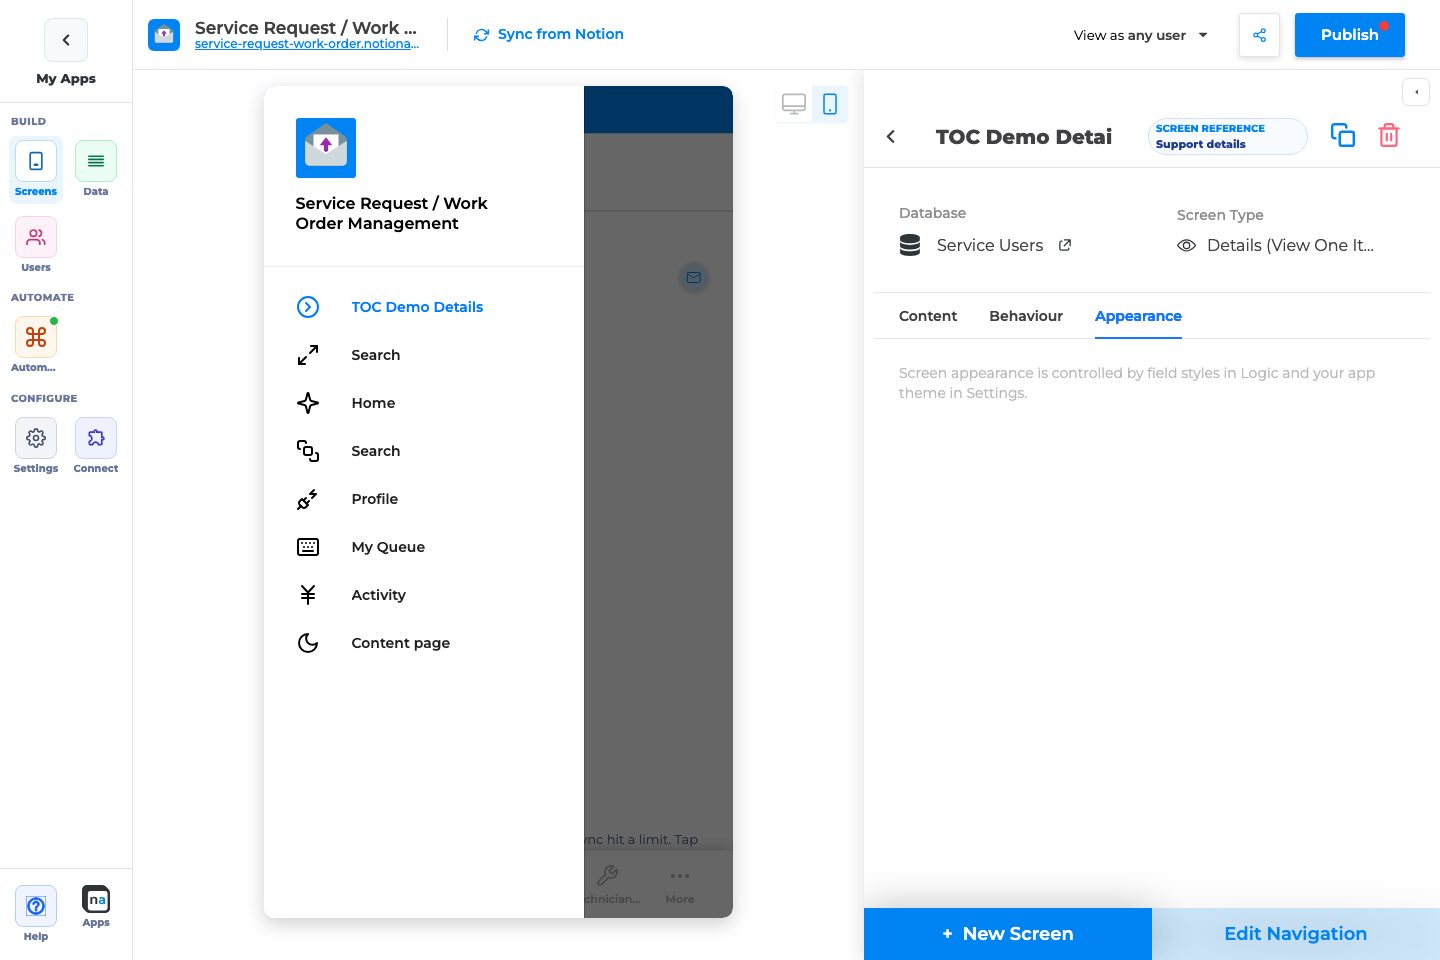Screen dimensions: 1440x960
Task: Click Sync from Notion
Action: 549,34
